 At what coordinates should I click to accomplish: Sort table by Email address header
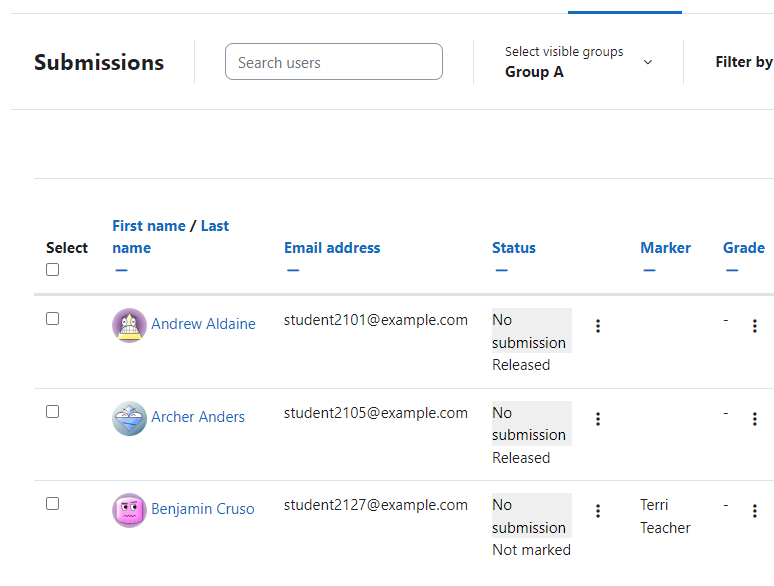tap(332, 247)
